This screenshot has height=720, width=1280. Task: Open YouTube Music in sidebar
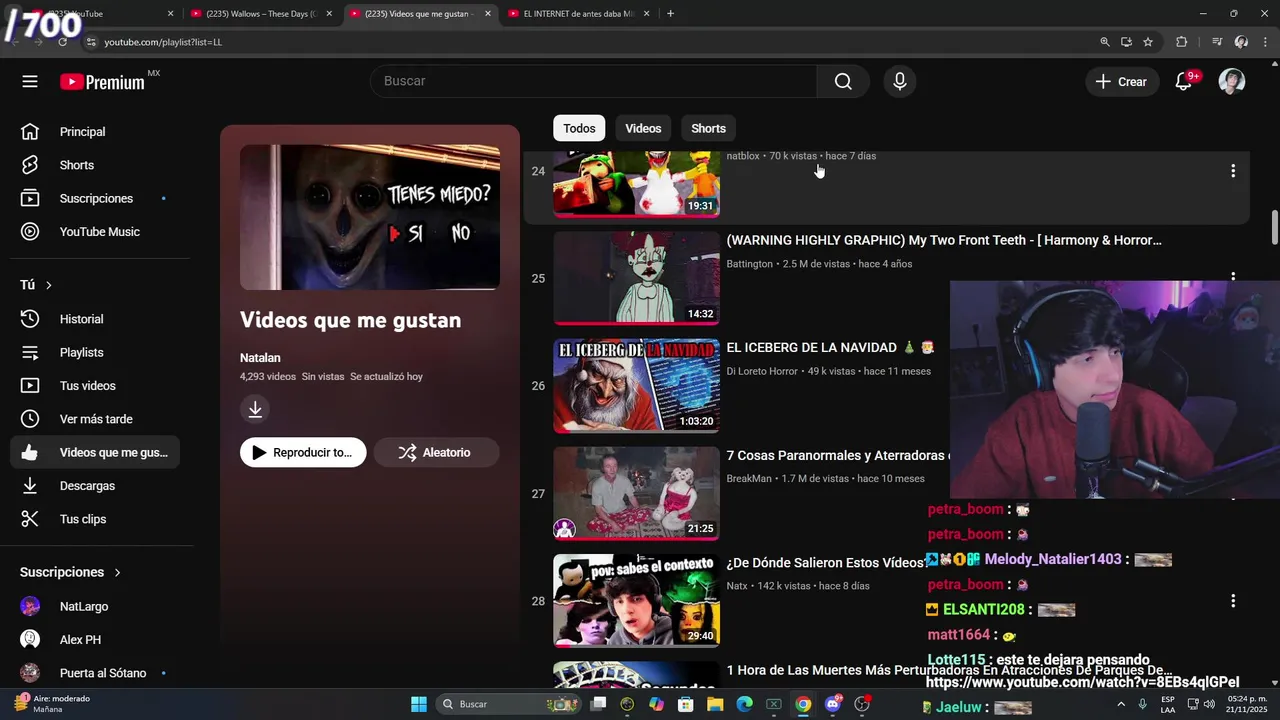pyautogui.click(x=95, y=232)
